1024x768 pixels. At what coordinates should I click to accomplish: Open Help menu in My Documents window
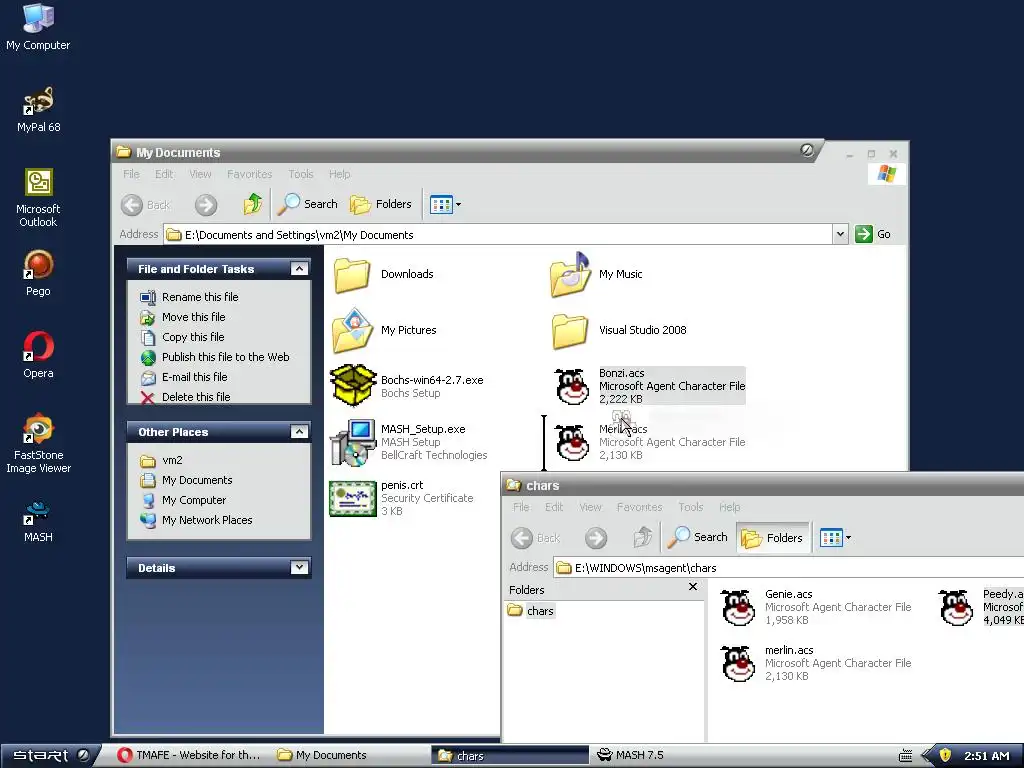(x=340, y=174)
